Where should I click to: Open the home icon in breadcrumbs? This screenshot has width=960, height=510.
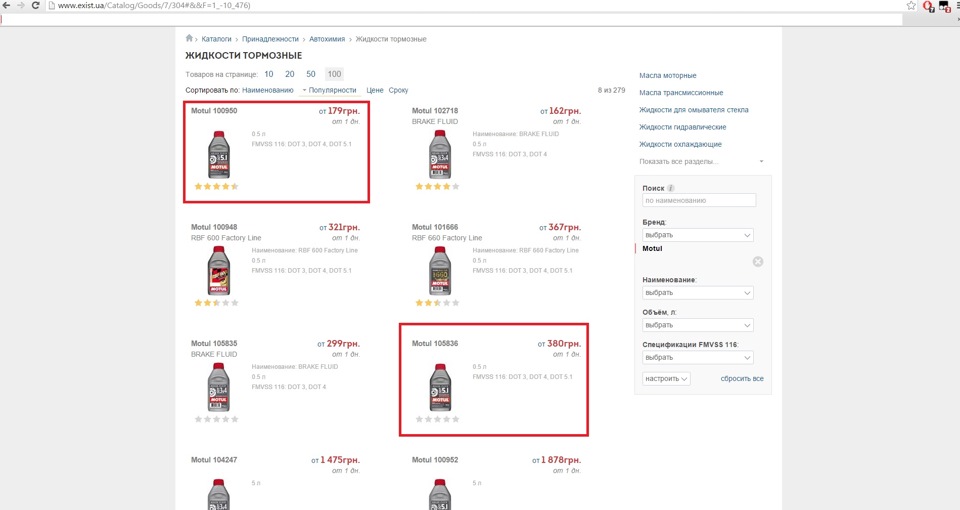[189, 38]
